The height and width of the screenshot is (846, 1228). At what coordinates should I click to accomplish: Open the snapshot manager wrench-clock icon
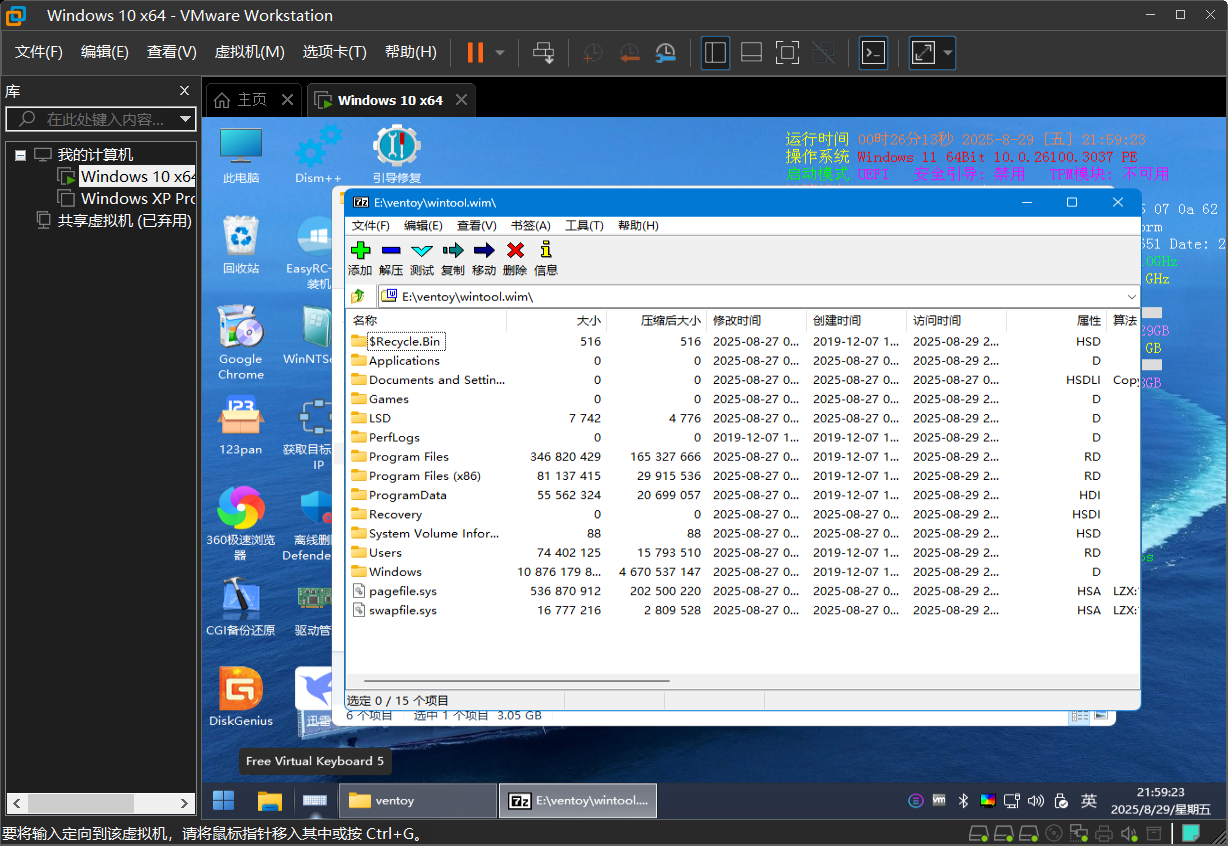point(666,53)
